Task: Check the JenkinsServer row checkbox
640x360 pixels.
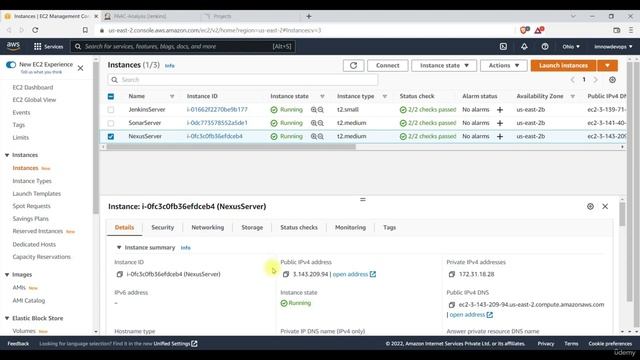Action: [111, 110]
